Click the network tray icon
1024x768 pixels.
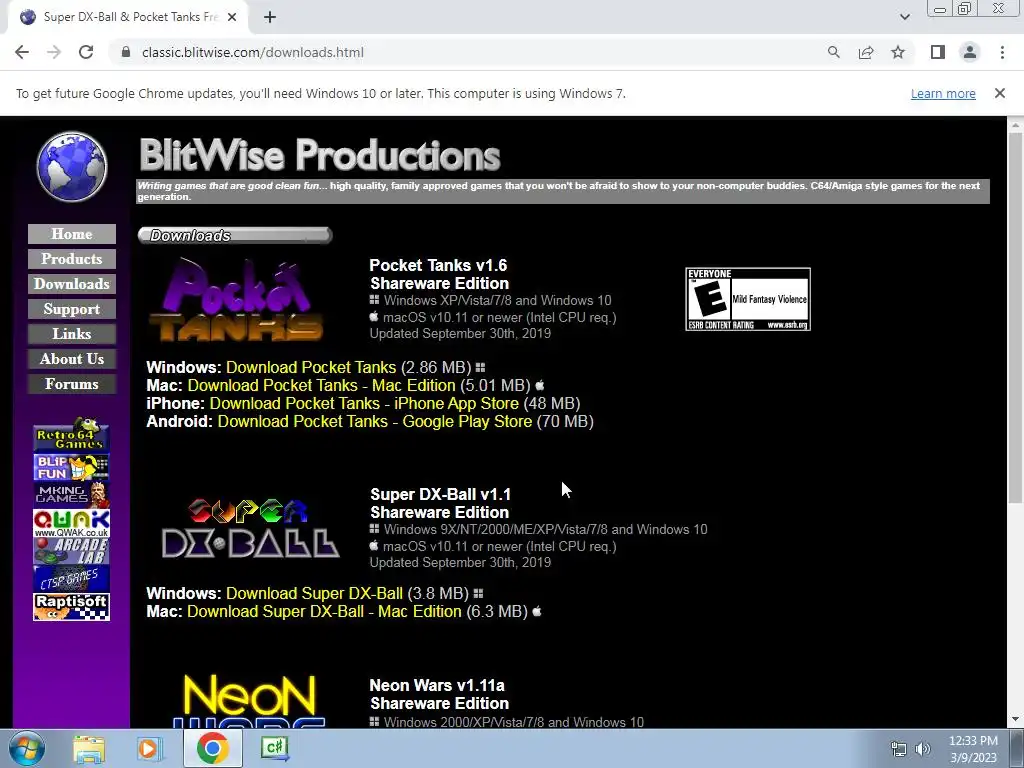[x=899, y=749]
